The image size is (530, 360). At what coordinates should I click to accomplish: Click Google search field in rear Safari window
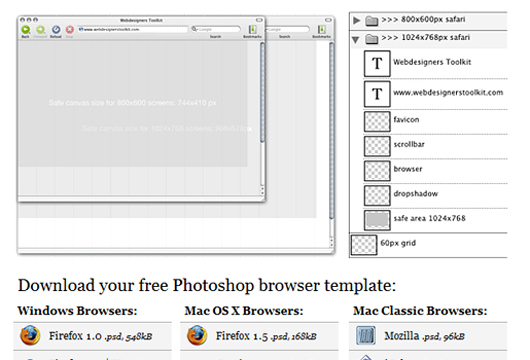[x=288, y=29]
